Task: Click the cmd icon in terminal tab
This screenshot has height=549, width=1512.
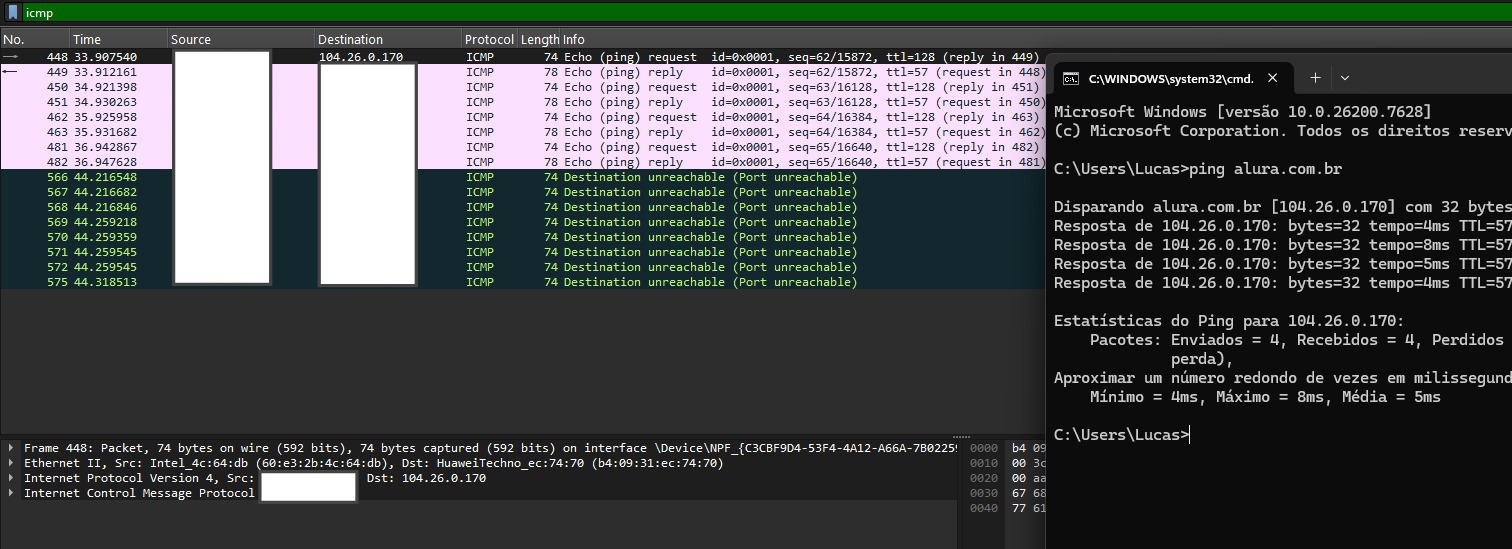Action: click(x=1070, y=78)
